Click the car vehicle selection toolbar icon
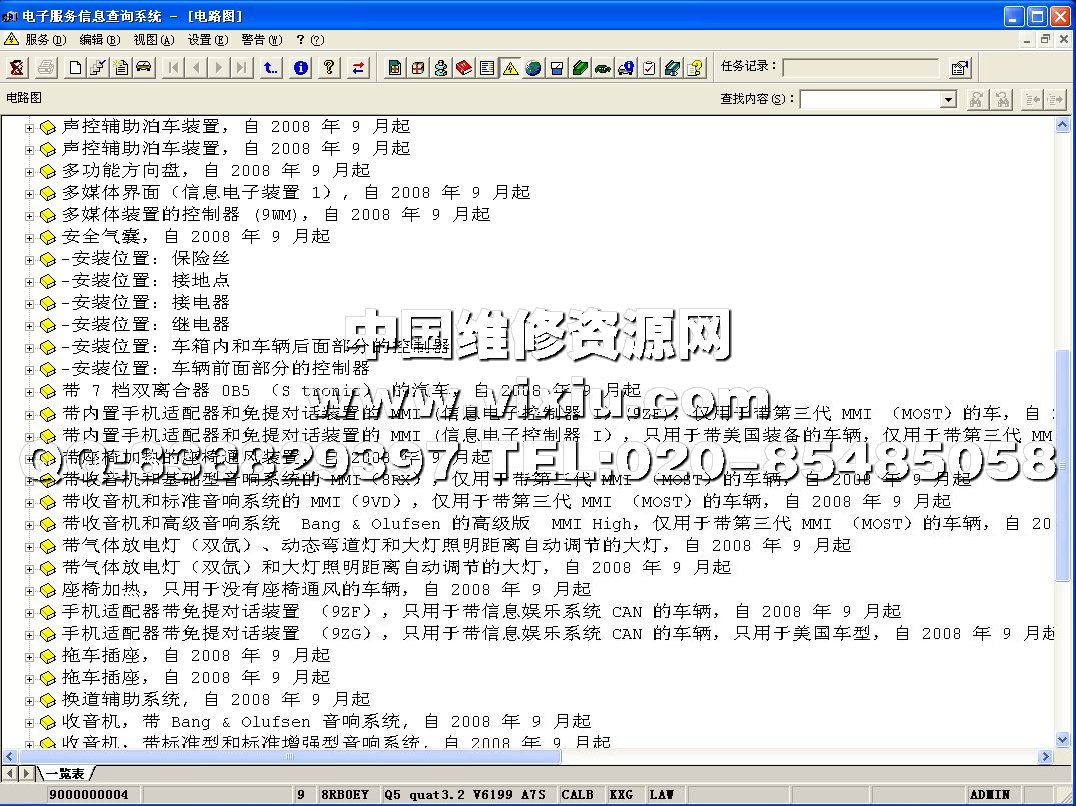The height and width of the screenshot is (806, 1076). [144, 68]
